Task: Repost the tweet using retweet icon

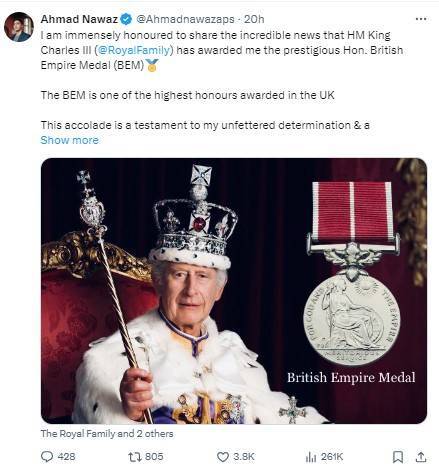Action: [135, 456]
